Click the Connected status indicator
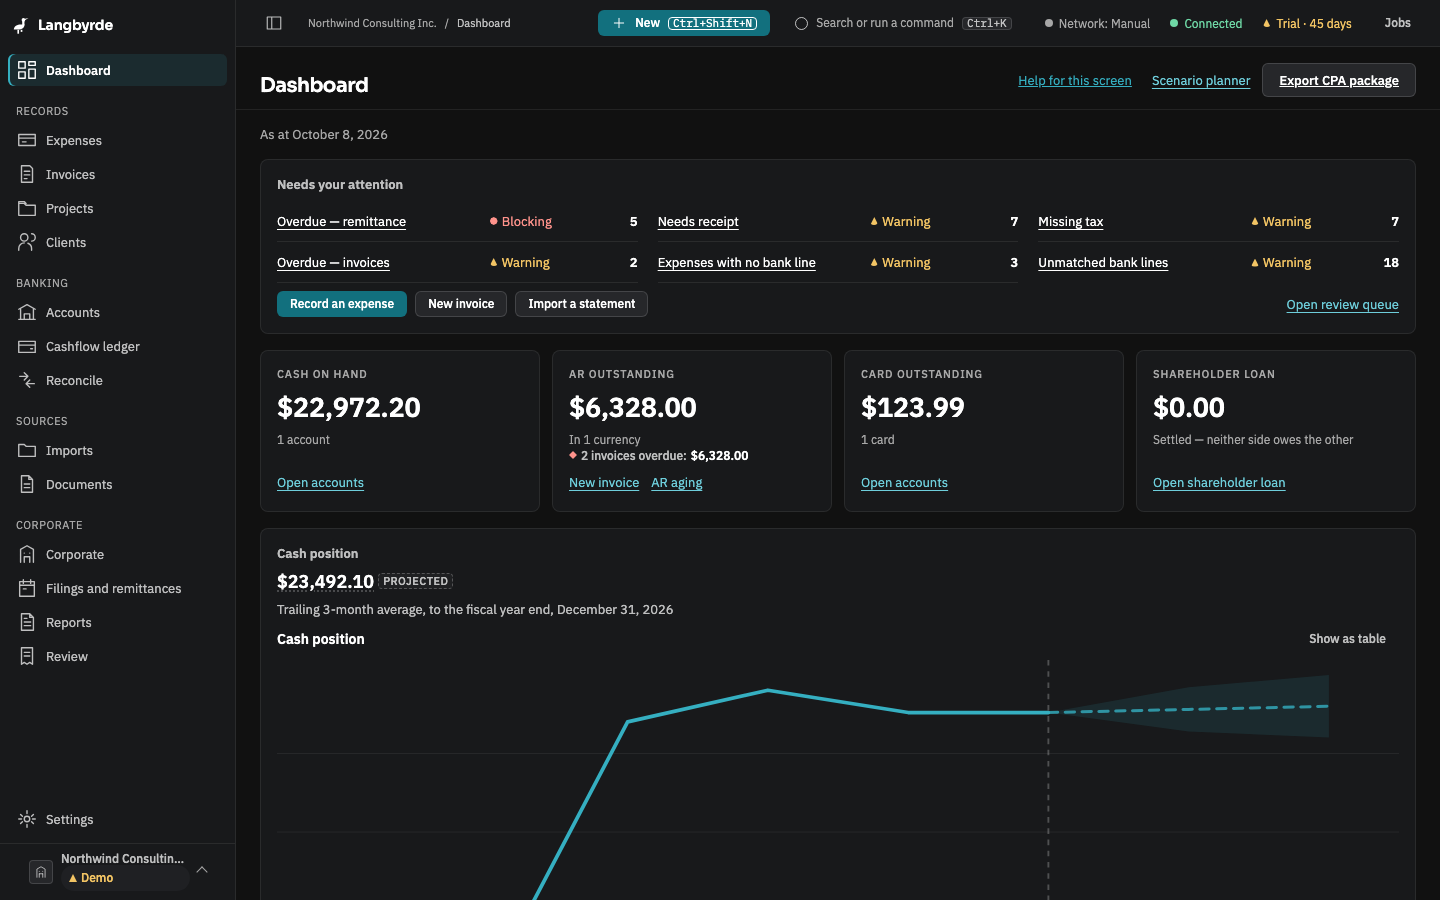 pos(1206,23)
